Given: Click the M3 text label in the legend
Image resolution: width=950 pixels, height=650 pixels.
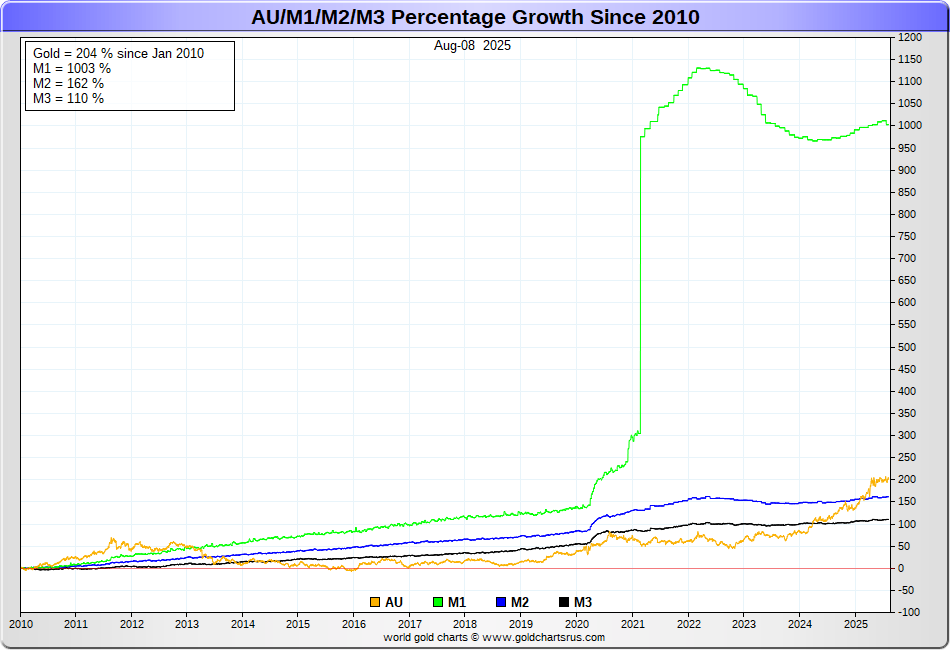Looking at the screenshot, I should coord(583,602).
